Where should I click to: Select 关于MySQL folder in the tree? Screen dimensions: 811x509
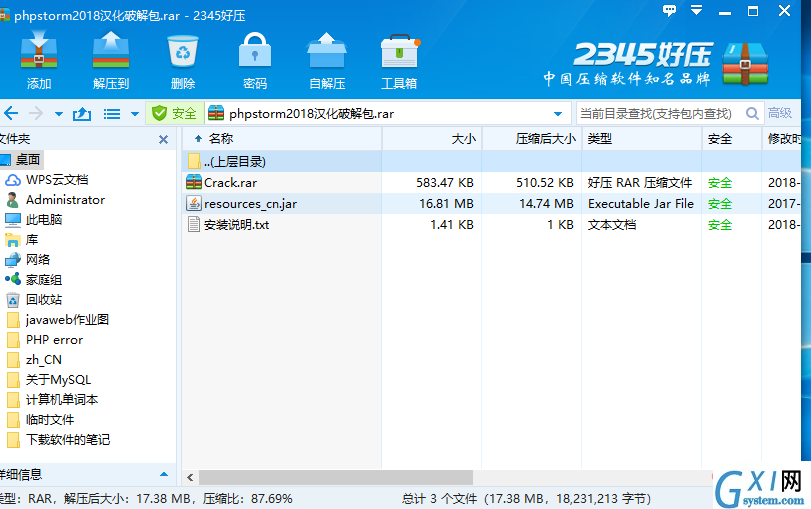(58, 380)
